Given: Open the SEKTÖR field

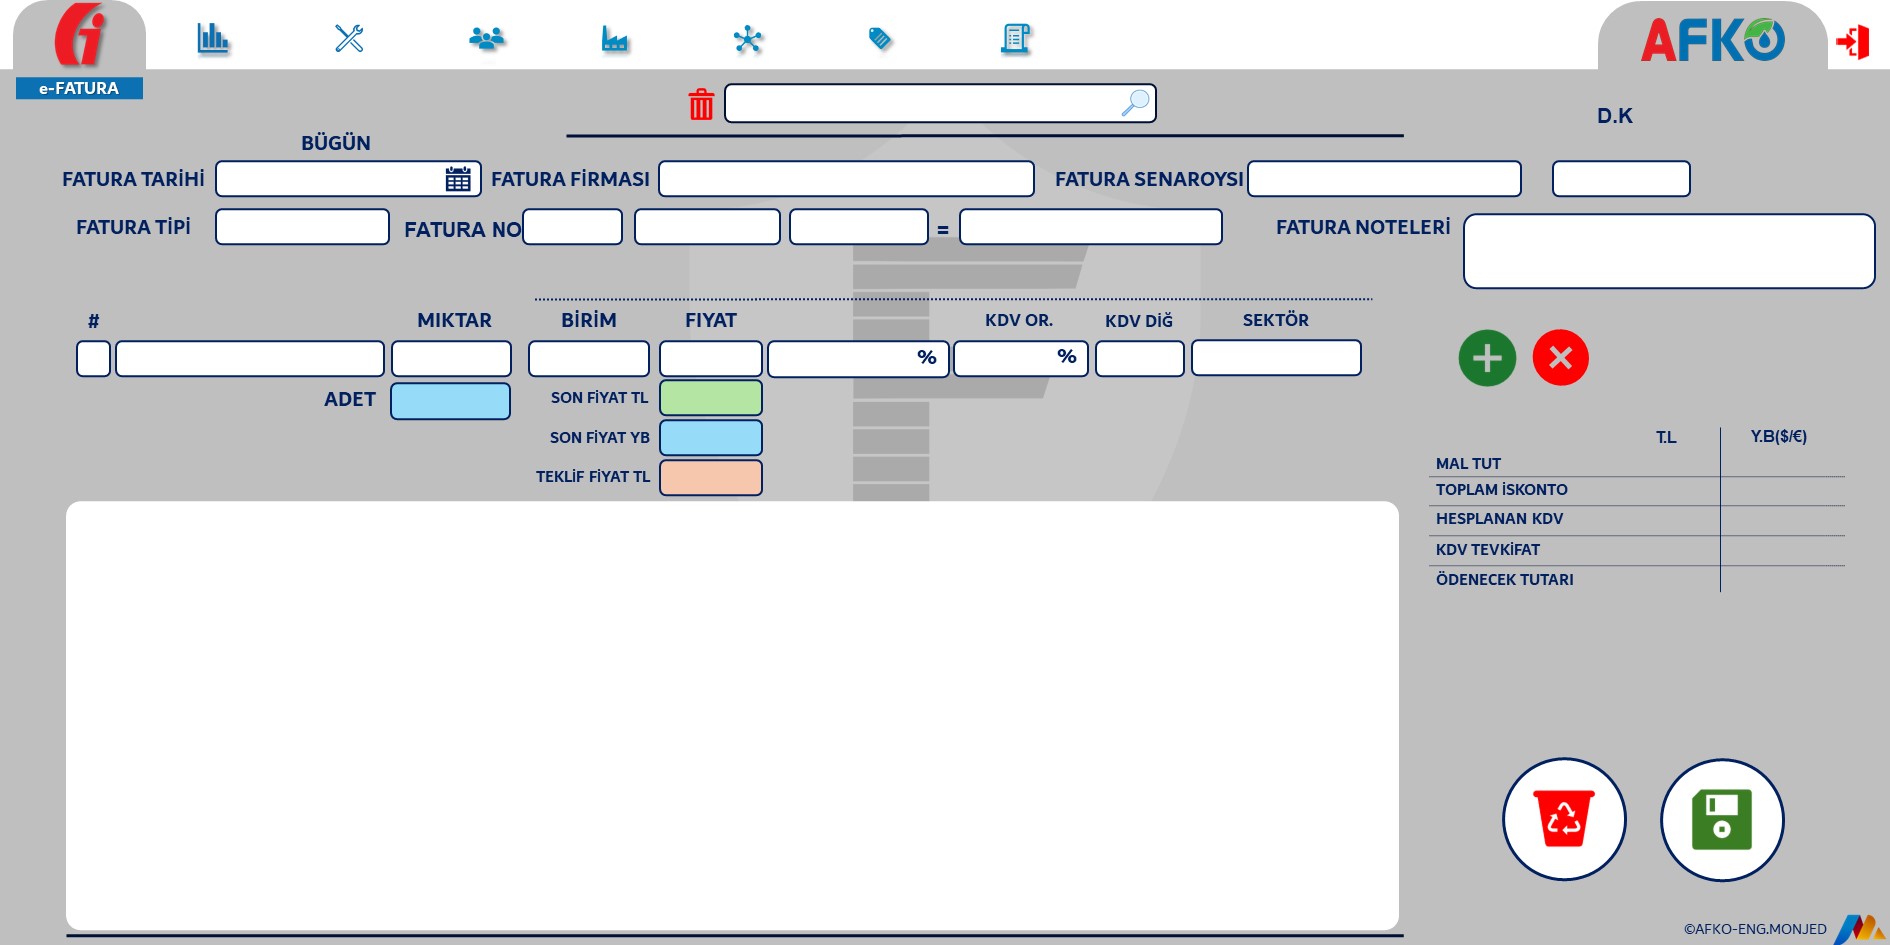Looking at the screenshot, I should (x=1276, y=358).
